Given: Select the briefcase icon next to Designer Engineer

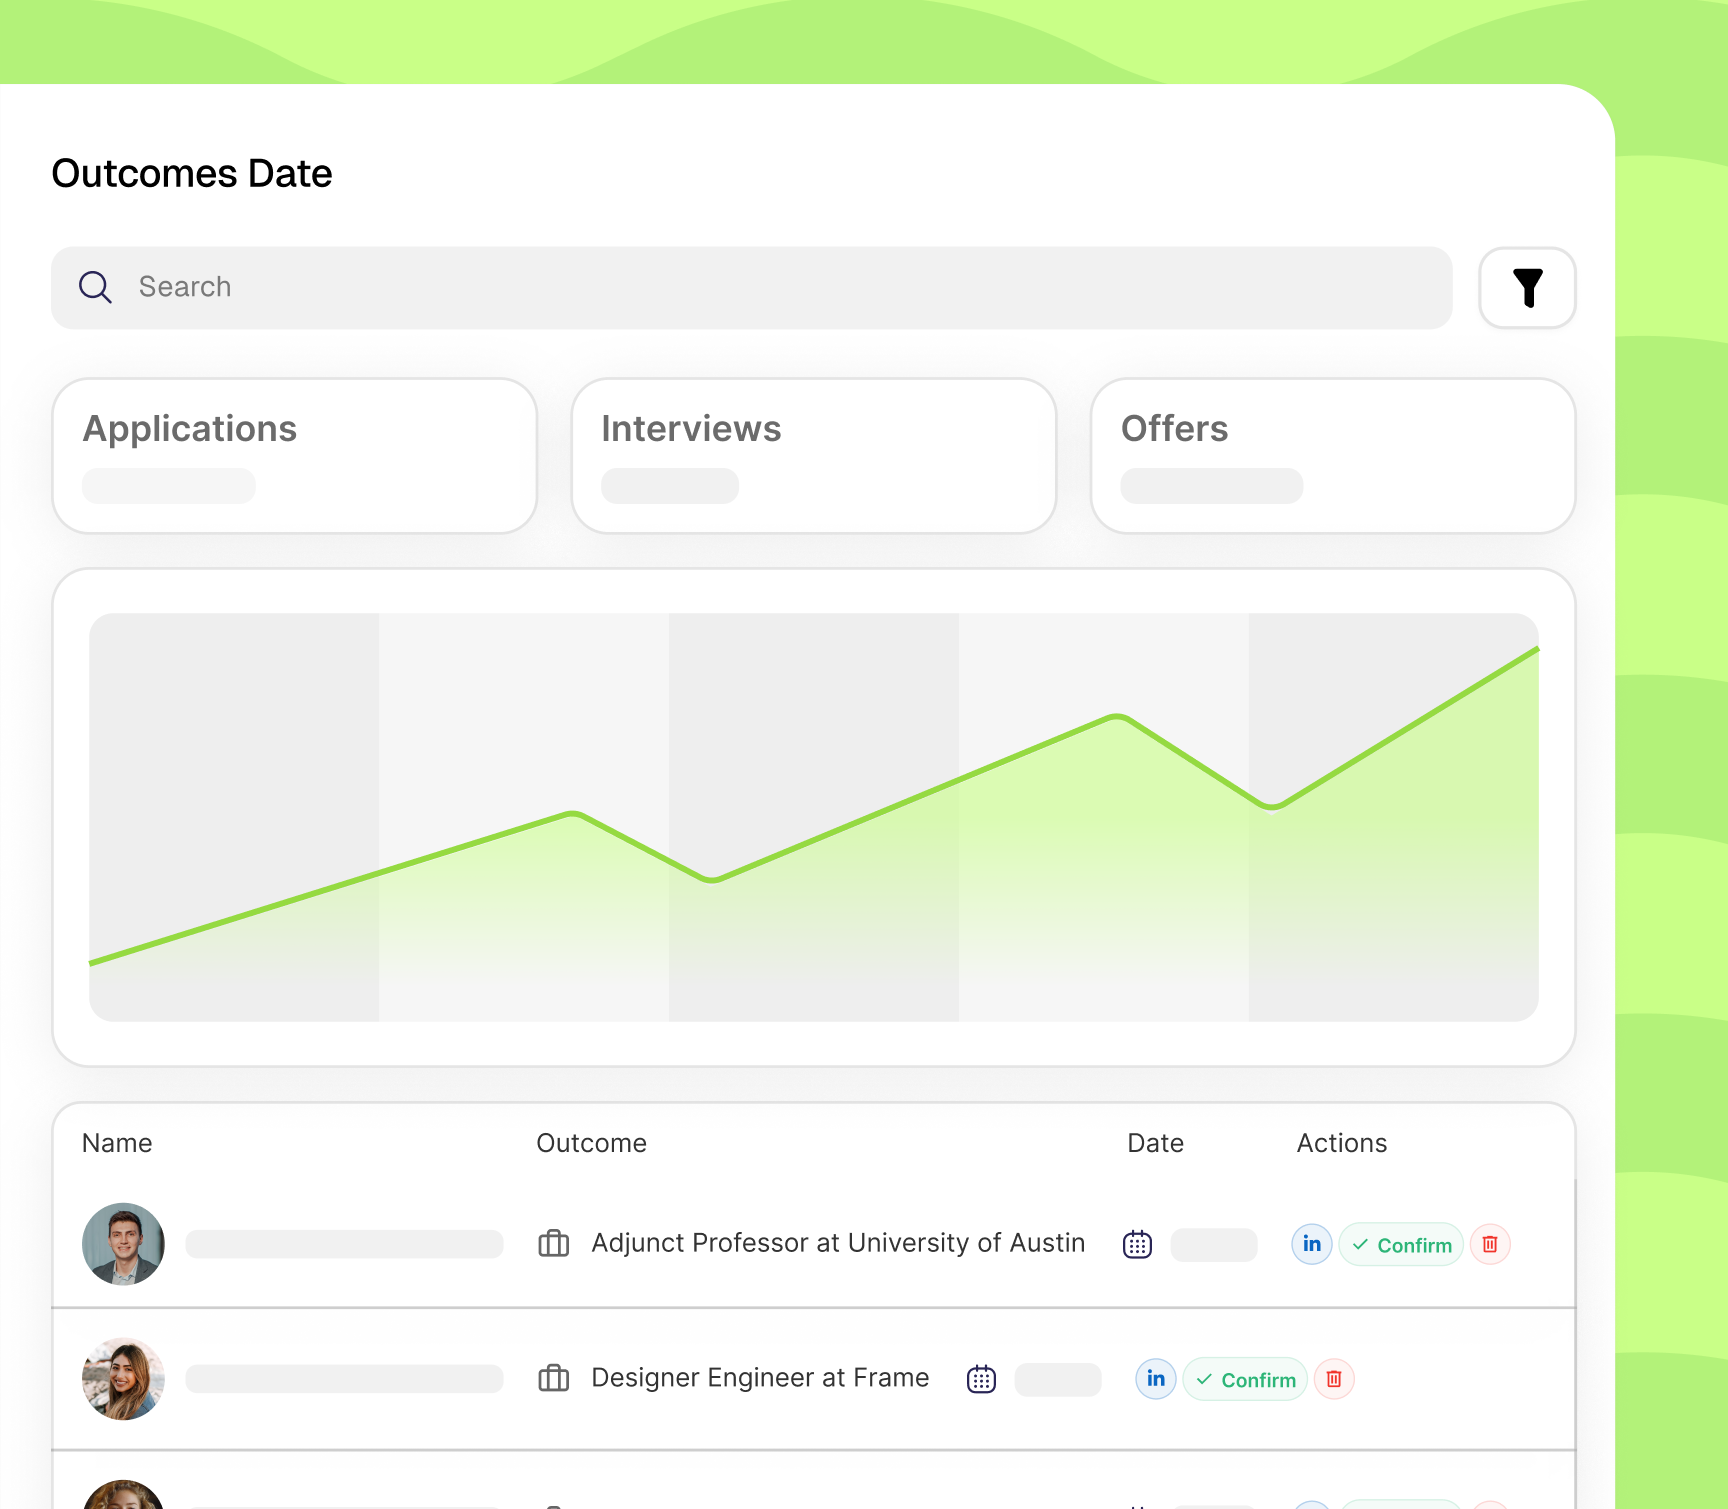Looking at the screenshot, I should (x=553, y=1379).
